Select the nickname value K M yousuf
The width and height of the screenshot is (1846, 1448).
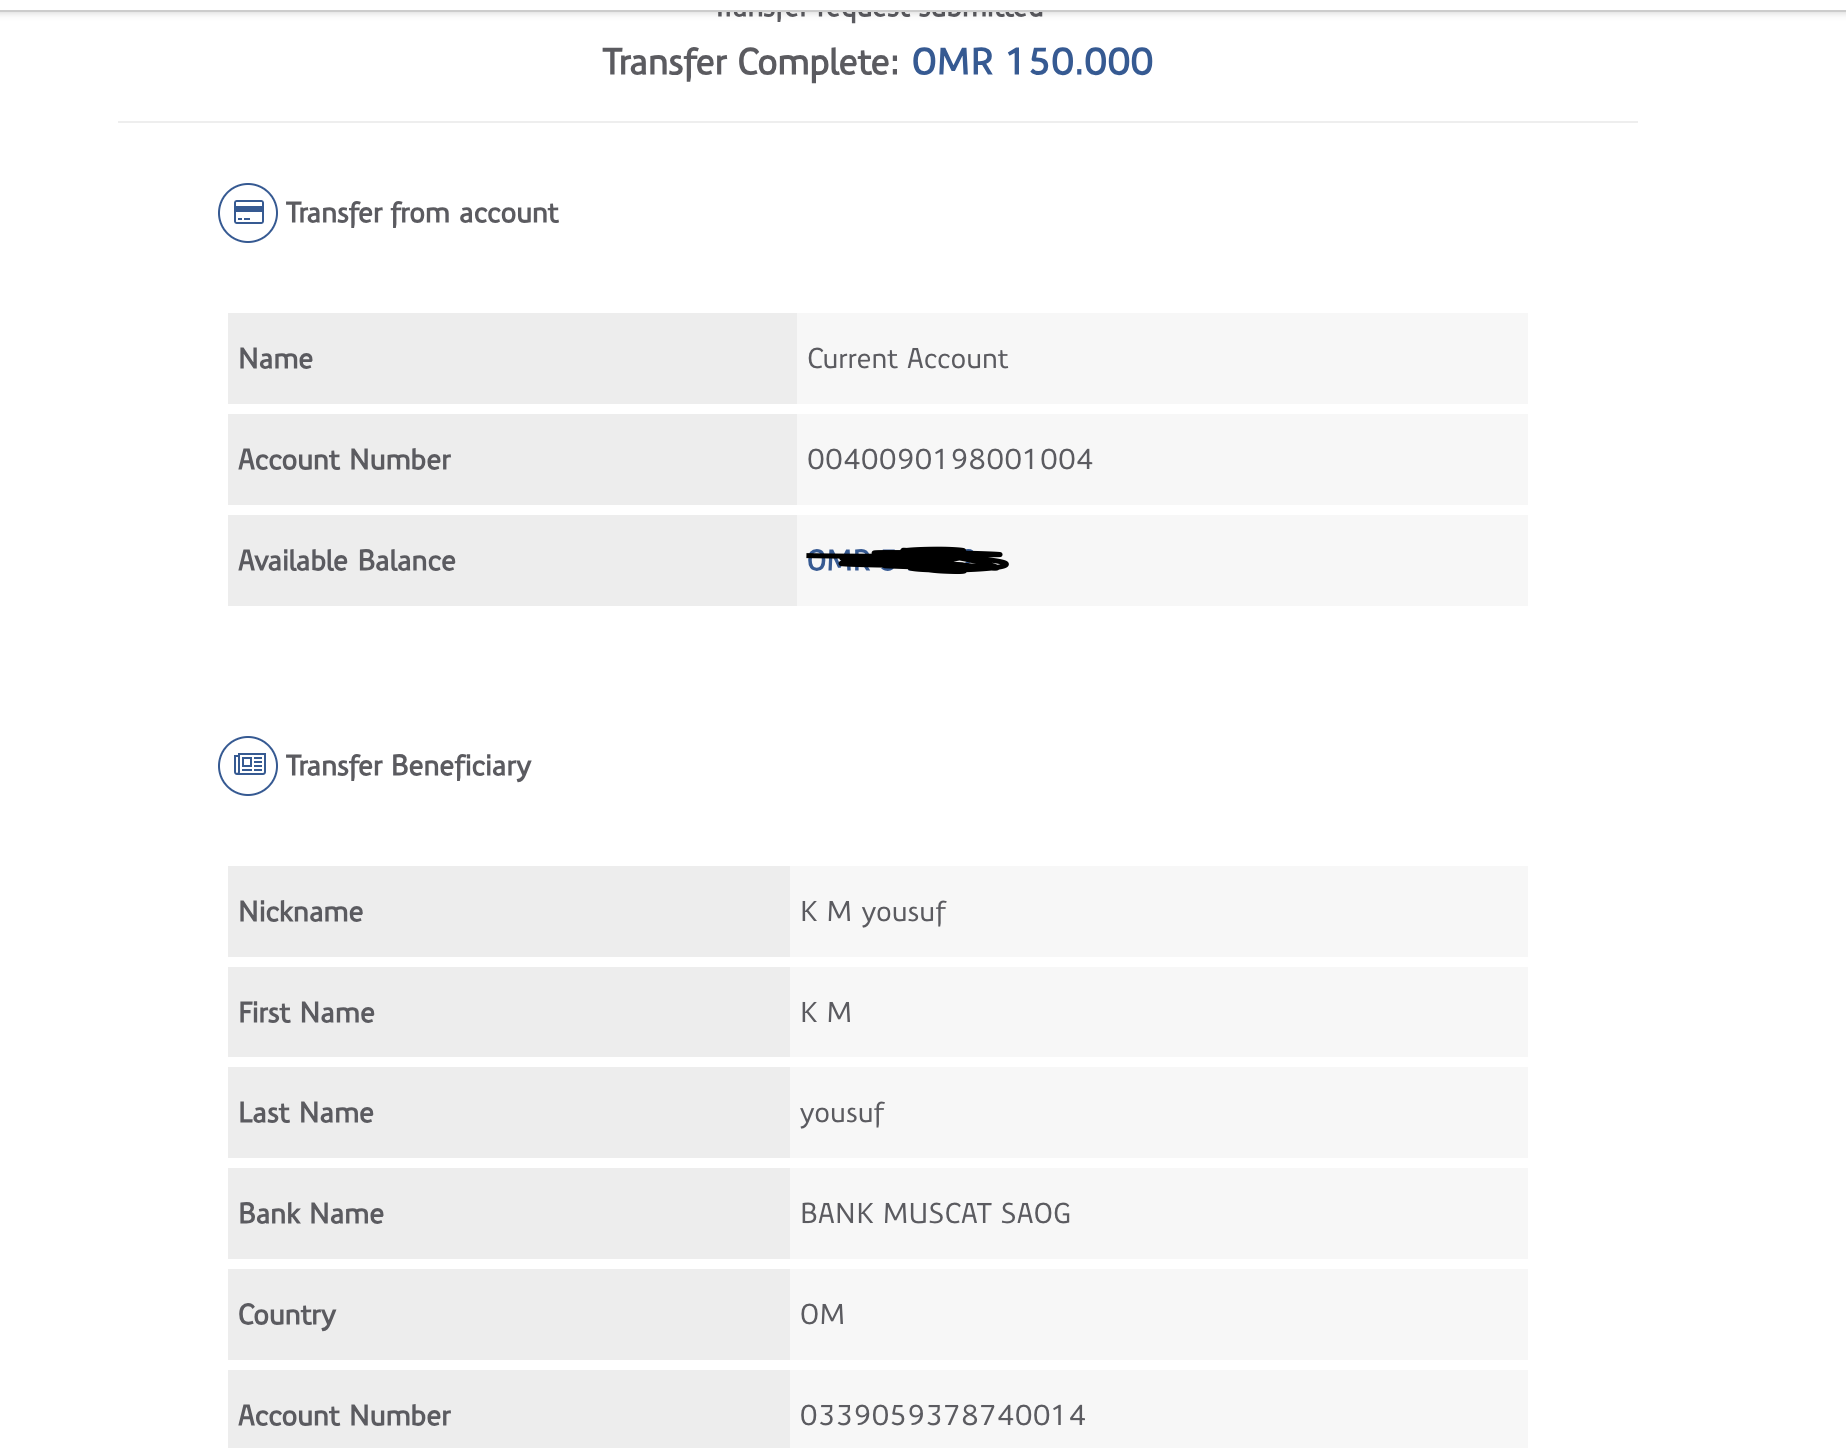pyautogui.click(x=872, y=912)
